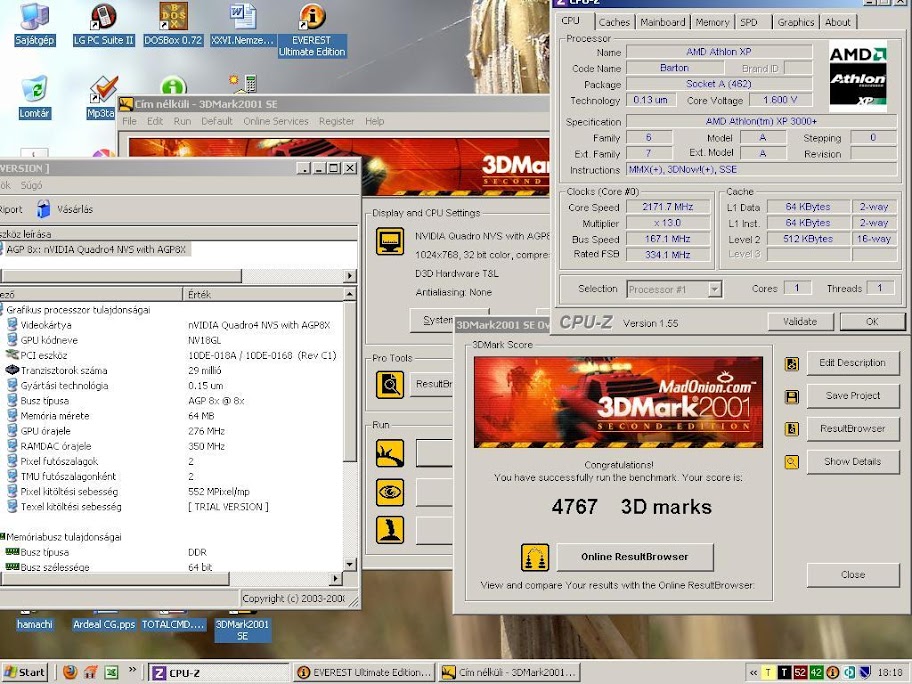Open the File menu in 3DMark2001 SE

(129, 121)
